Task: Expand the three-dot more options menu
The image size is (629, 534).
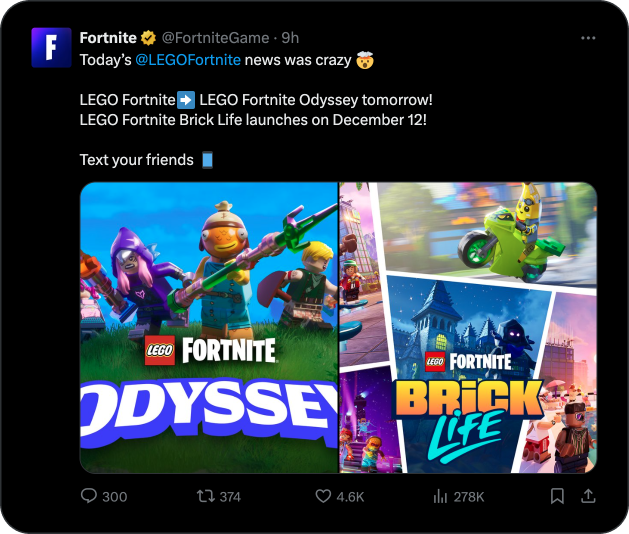Action: tap(588, 38)
